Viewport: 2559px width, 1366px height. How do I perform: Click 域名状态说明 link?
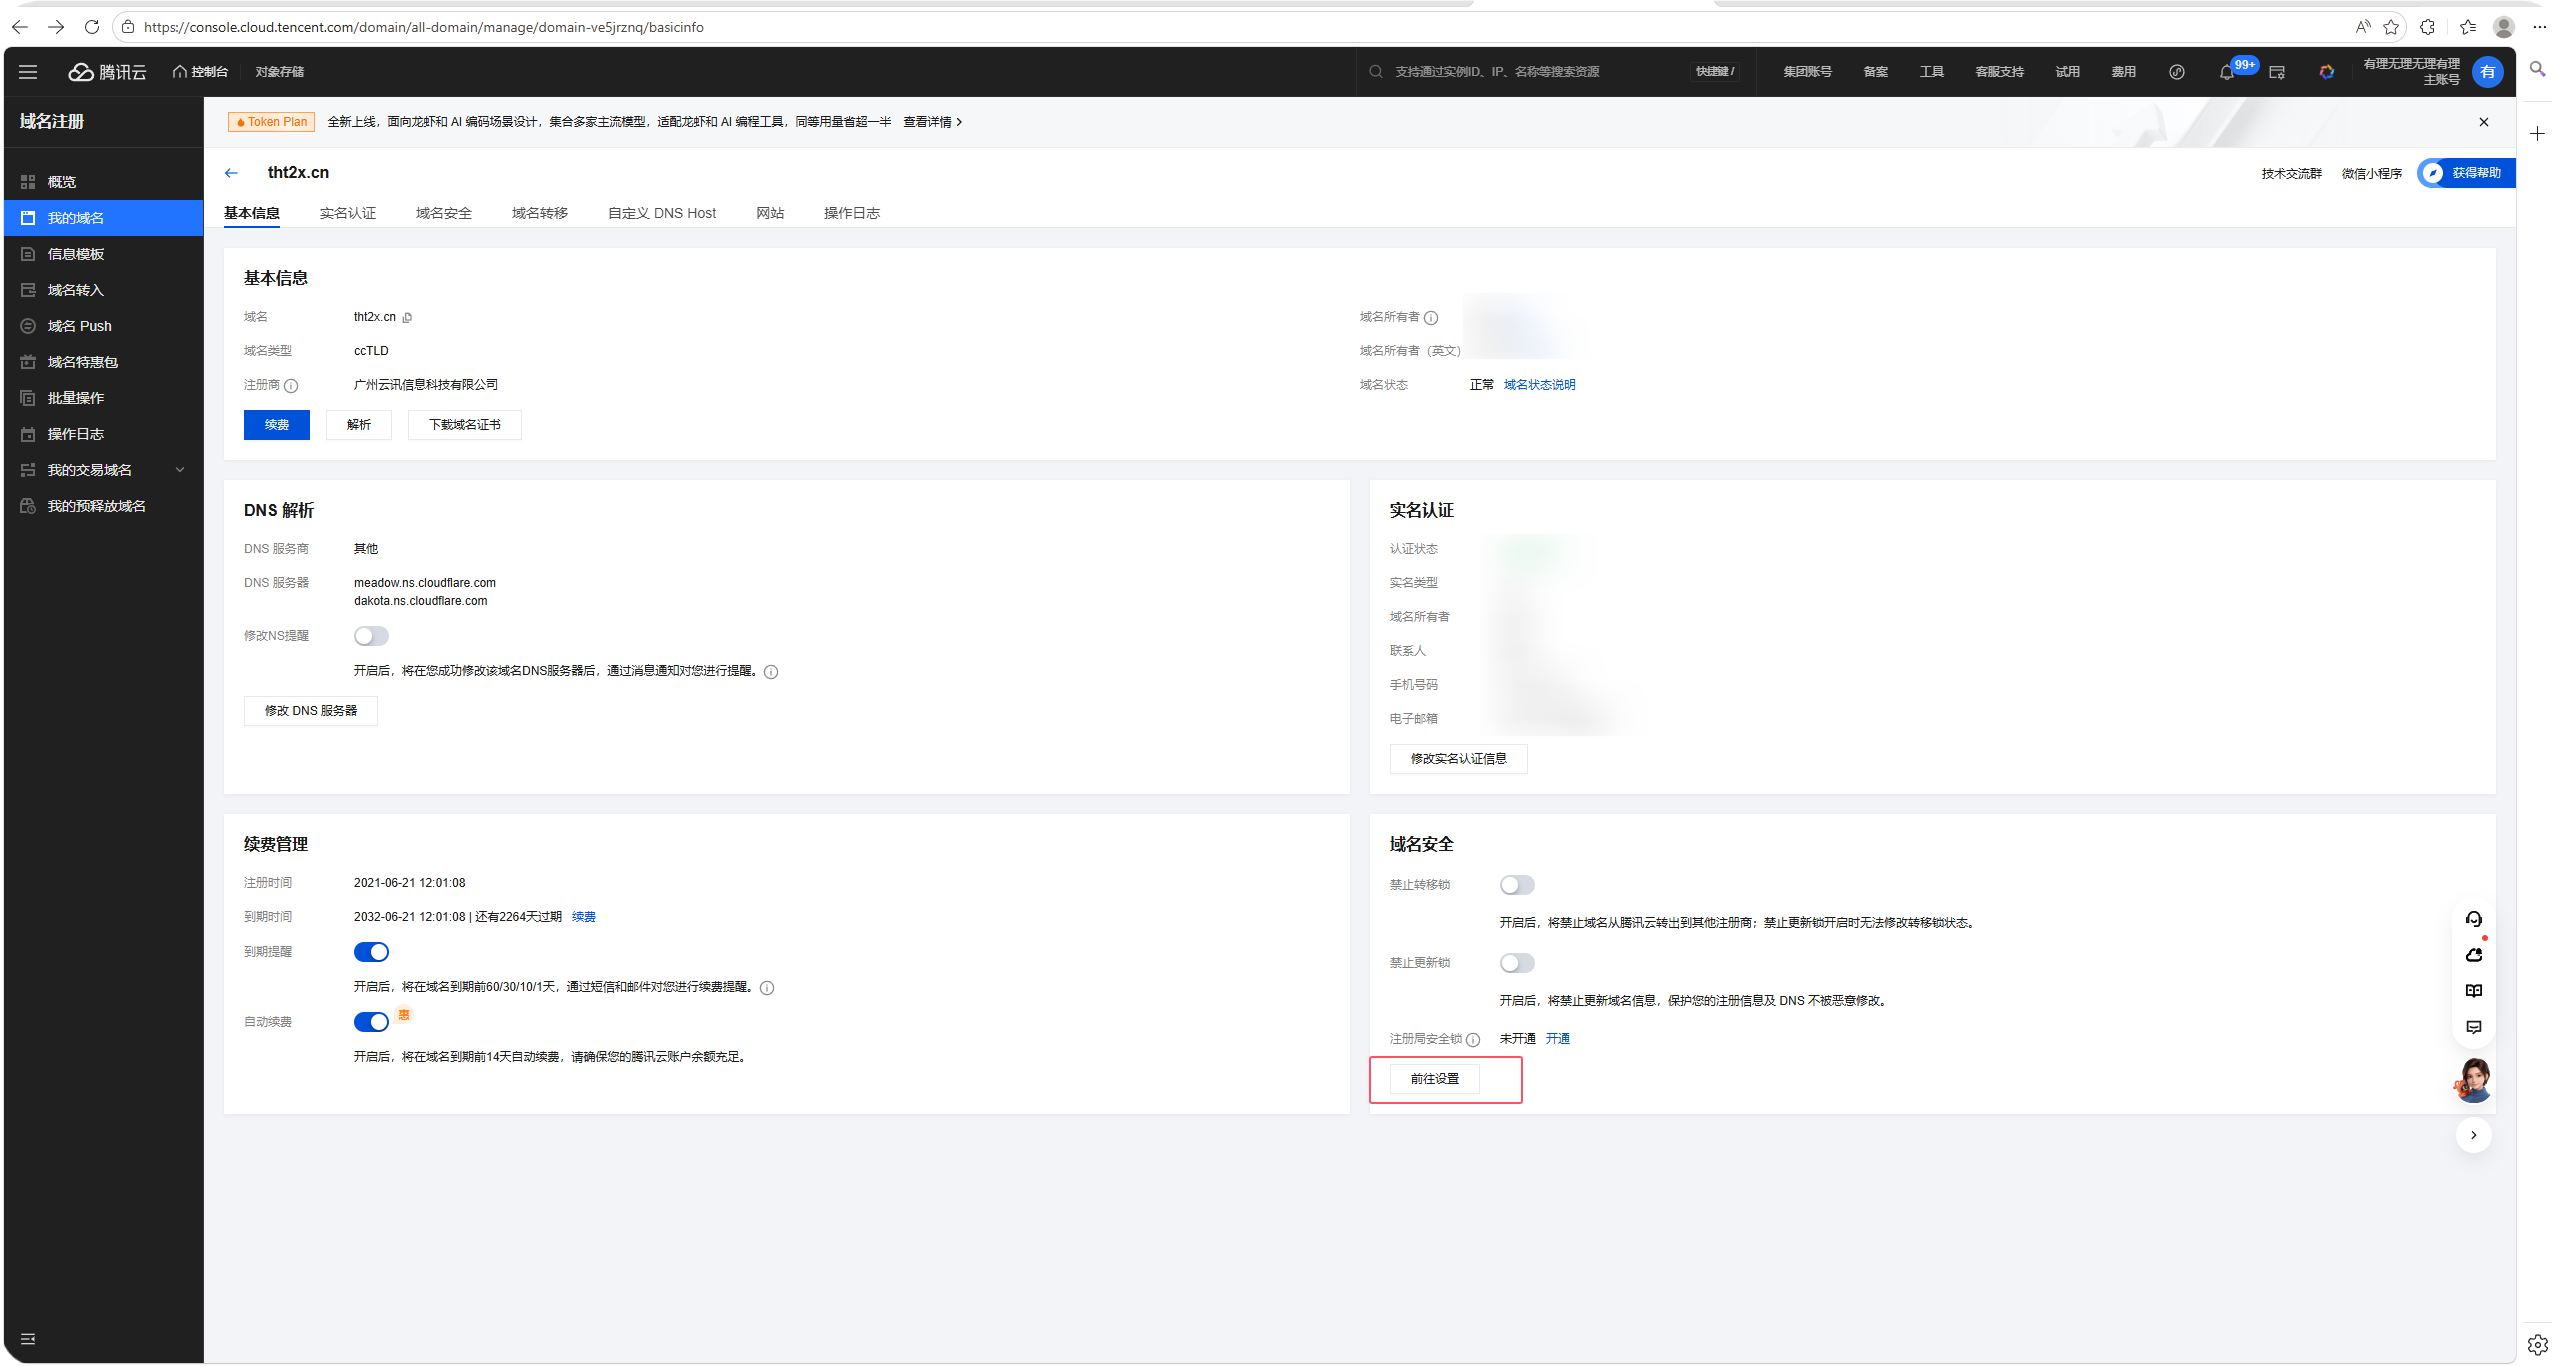click(1539, 385)
